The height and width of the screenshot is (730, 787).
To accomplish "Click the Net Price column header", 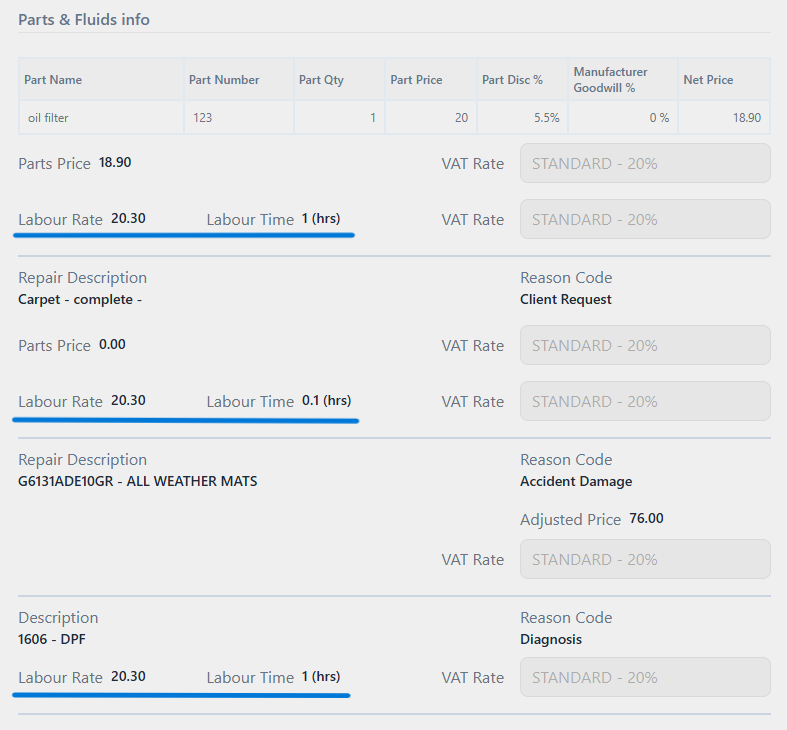I will pos(708,80).
